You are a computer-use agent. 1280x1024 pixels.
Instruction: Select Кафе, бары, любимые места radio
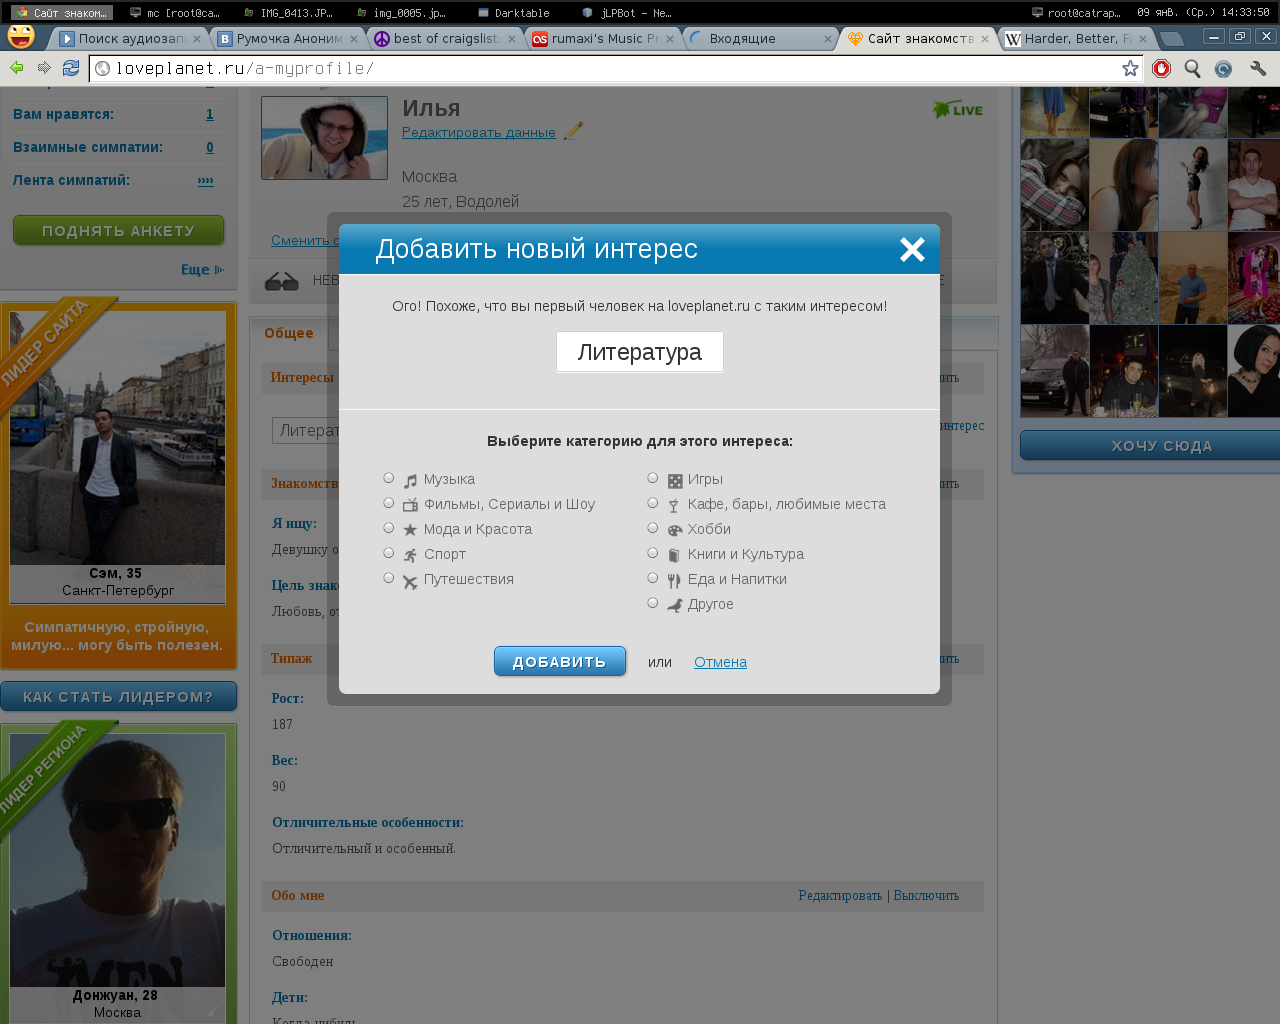652,503
